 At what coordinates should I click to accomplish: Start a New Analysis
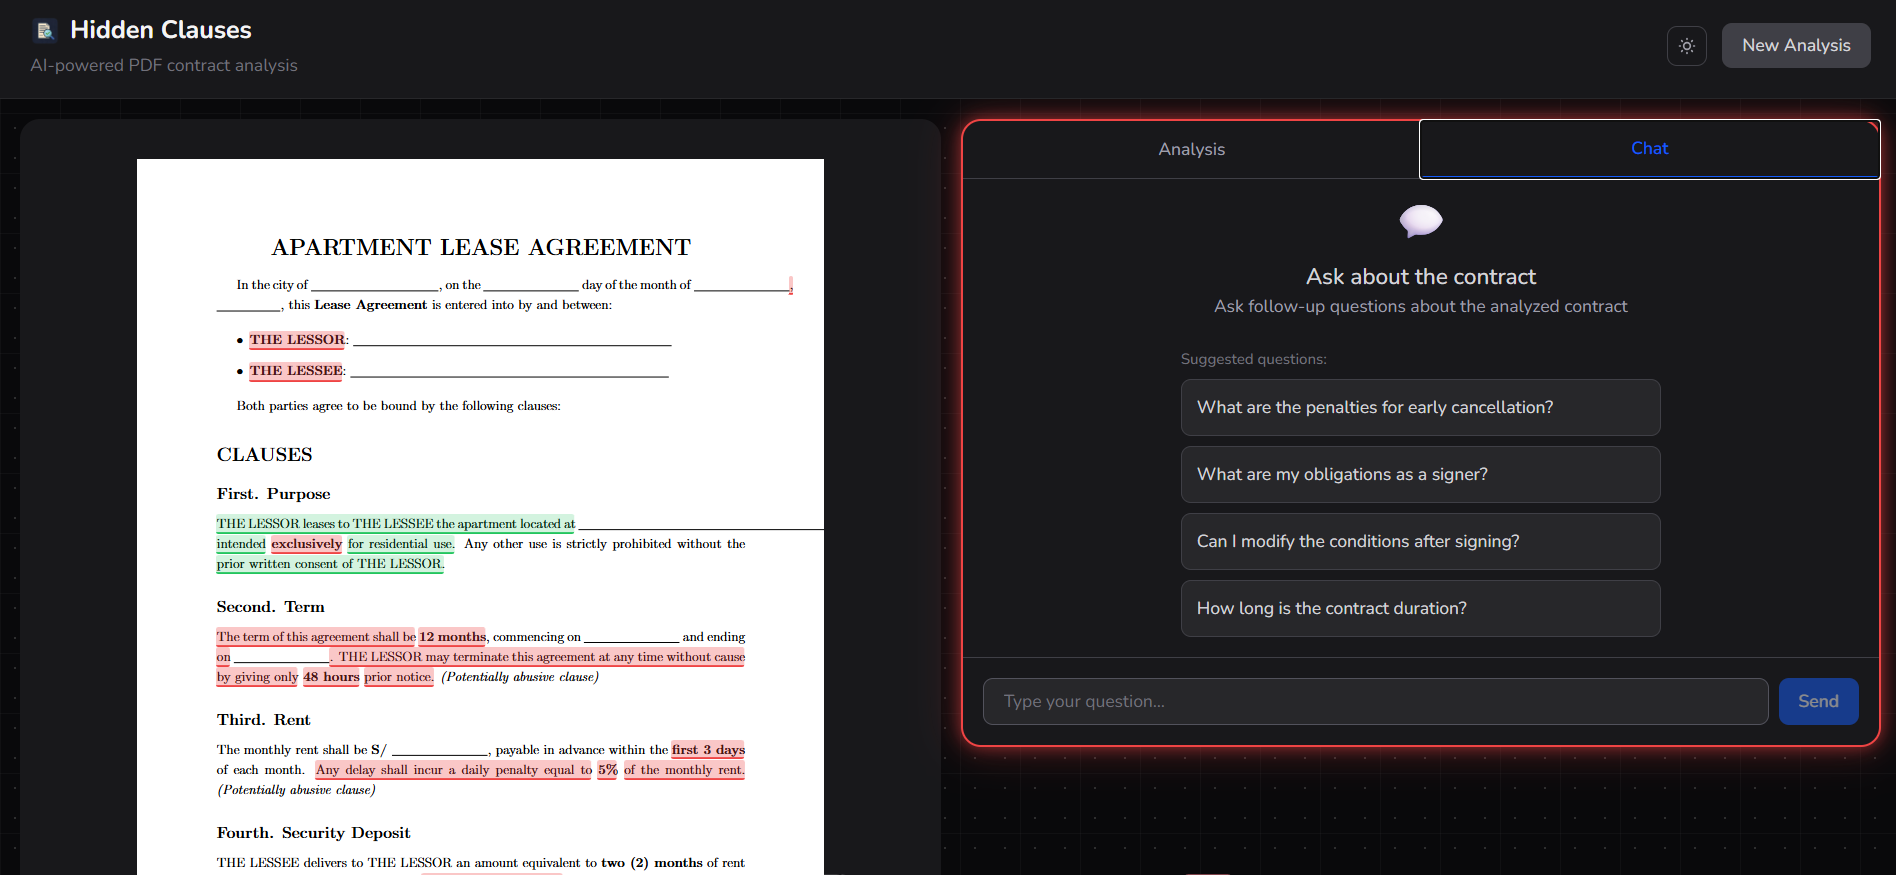(1796, 46)
